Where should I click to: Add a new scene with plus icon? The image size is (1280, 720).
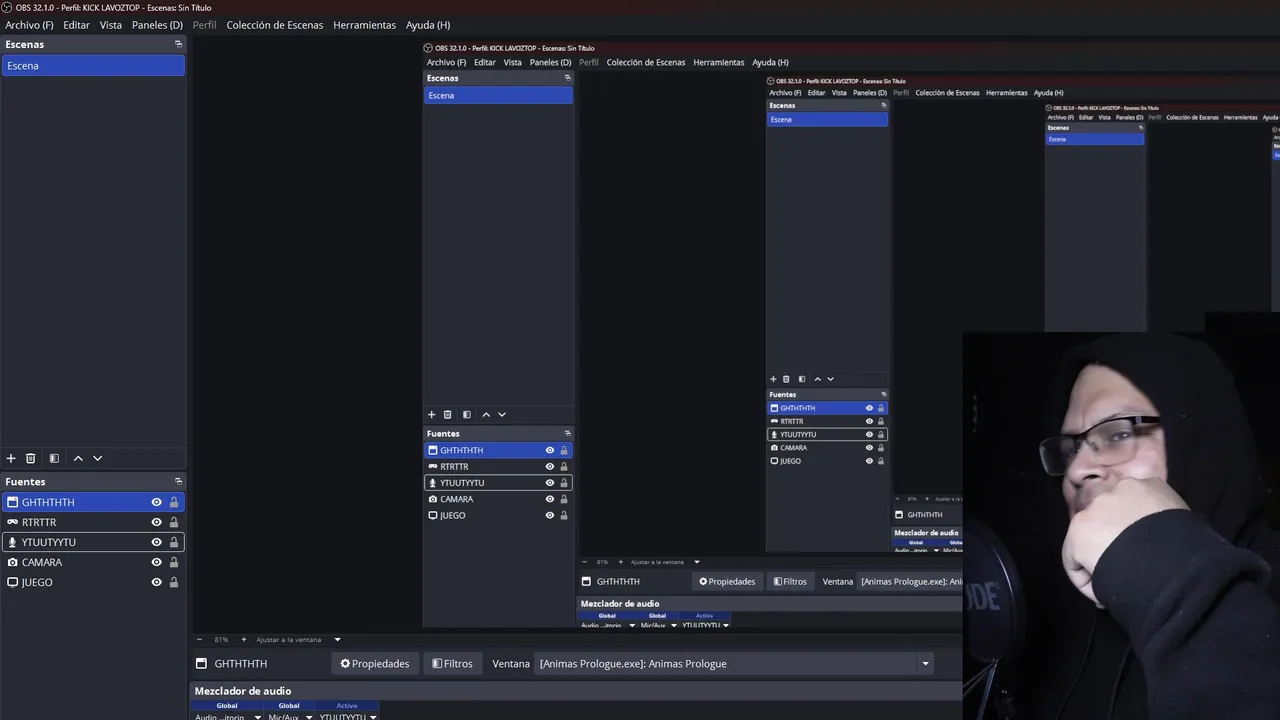click(x=11, y=458)
